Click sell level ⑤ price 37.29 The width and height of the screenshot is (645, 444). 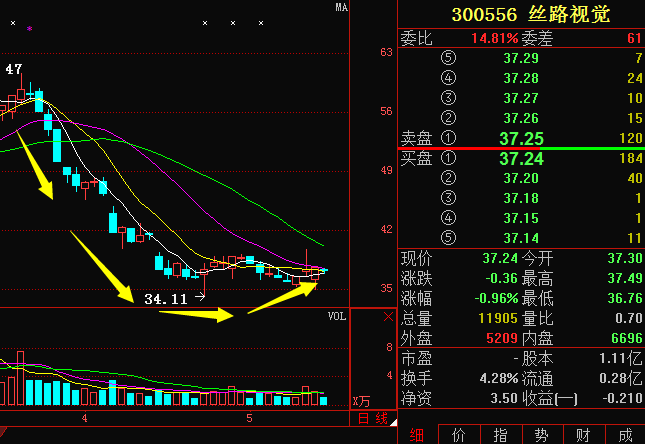pyautogui.click(x=521, y=58)
